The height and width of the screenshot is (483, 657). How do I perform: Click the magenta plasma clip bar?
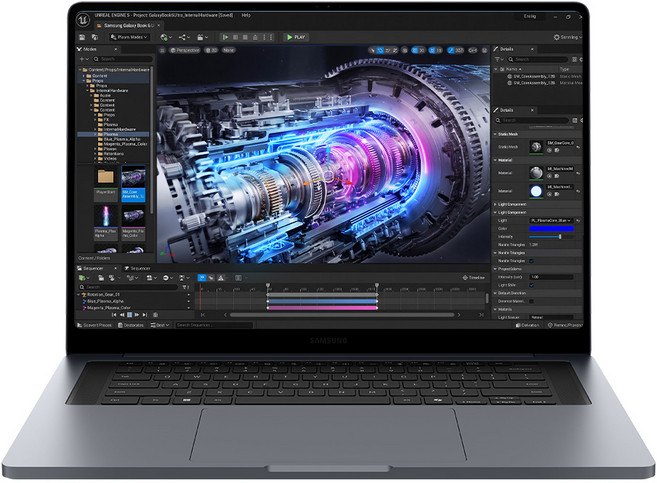pyautogui.click(x=322, y=308)
